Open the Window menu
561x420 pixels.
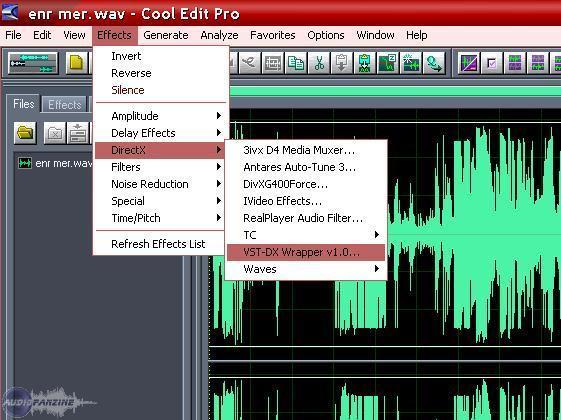click(x=375, y=35)
